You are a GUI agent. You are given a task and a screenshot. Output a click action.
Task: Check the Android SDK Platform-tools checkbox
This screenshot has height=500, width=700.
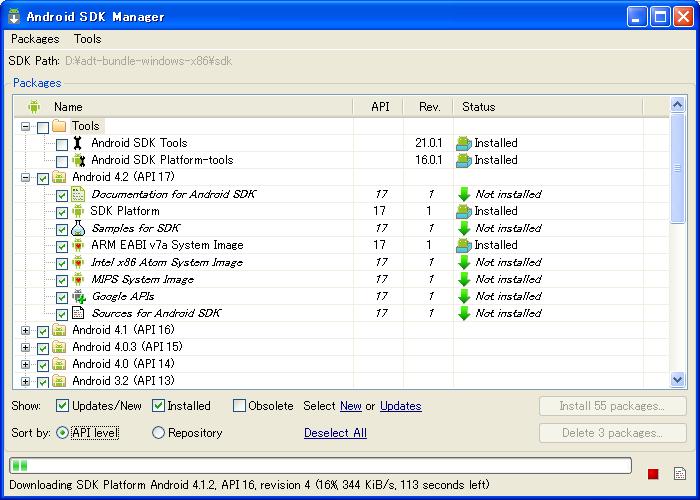coord(62,162)
